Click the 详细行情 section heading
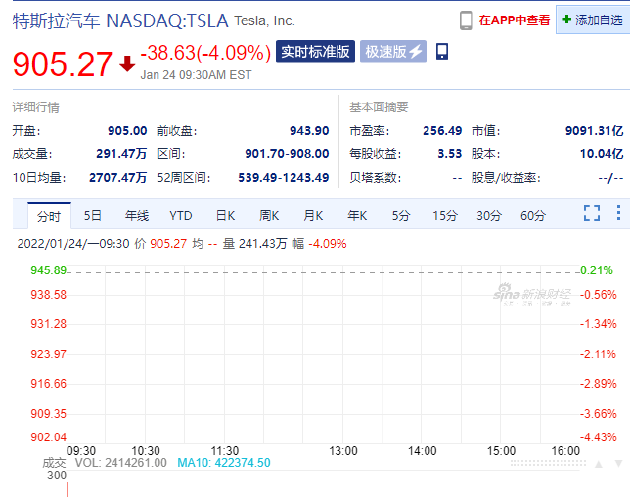Viewport: 630px width, 497px height. point(36,107)
